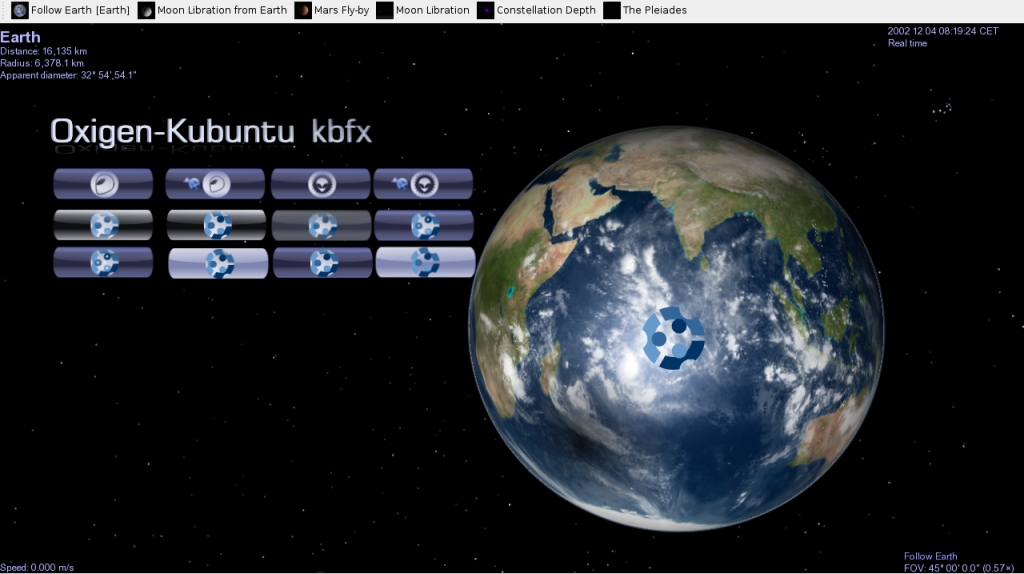Click the first dark blue button in bottom row
The width and height of the screenshot is (1024, 574).
click(x=103, y=263)
